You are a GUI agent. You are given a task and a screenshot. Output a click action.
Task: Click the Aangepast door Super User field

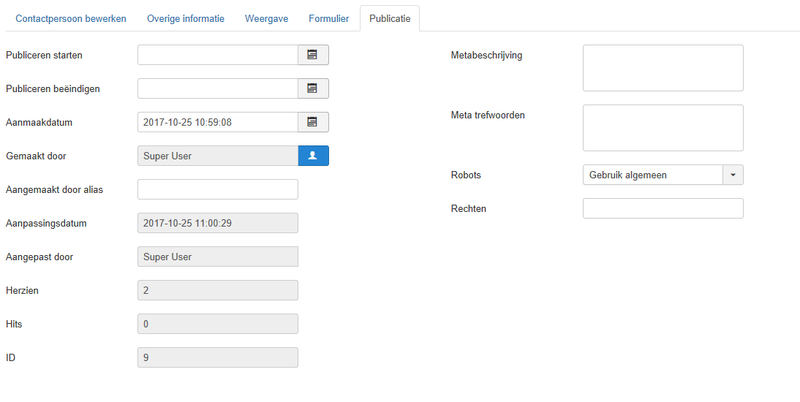point(218,257)
